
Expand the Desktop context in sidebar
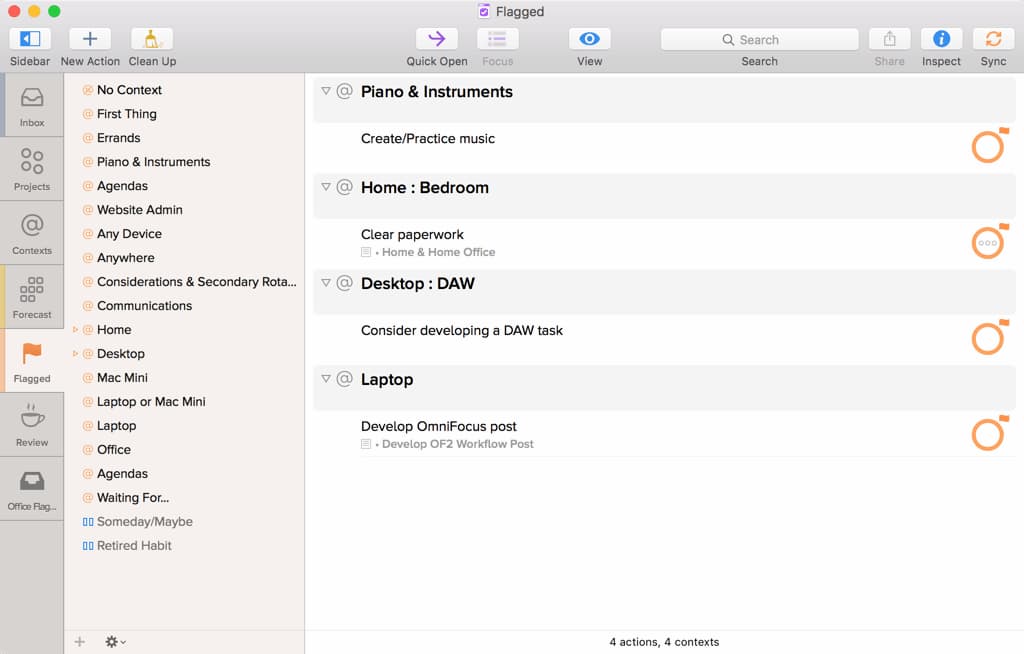point(75,354)
